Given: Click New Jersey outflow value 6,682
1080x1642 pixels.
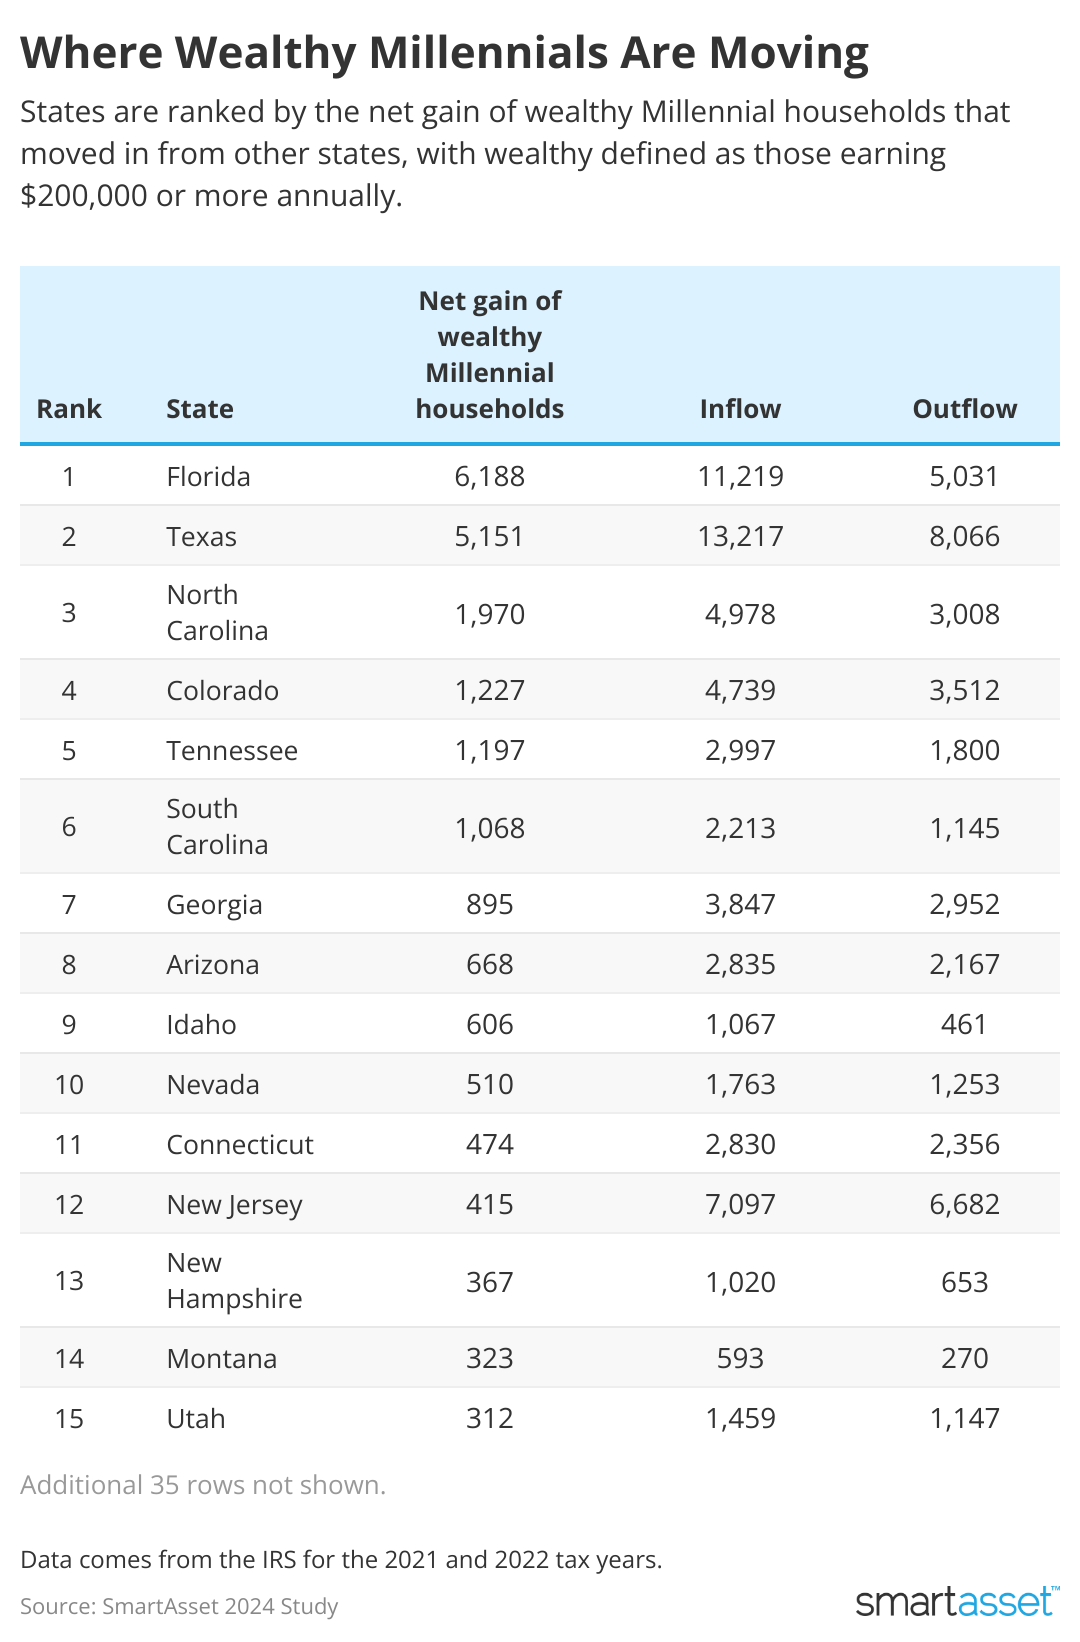Looking at the screenshot, I should pyautogui.click(x=964, y=1204).
